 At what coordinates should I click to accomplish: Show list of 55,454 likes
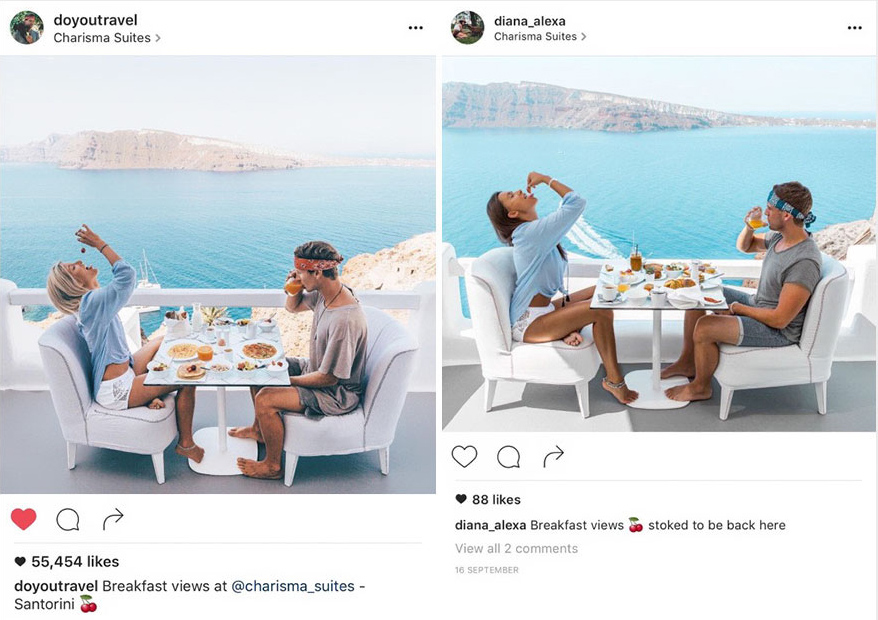pos(66,561)
